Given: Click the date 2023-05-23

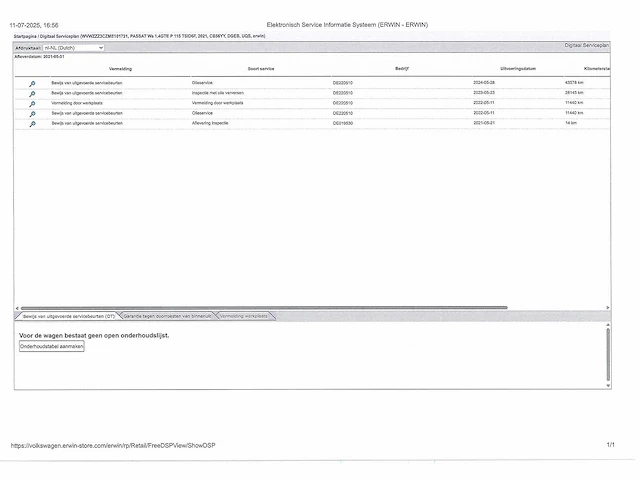Looking at the screenshot, I should pos(484,93).
